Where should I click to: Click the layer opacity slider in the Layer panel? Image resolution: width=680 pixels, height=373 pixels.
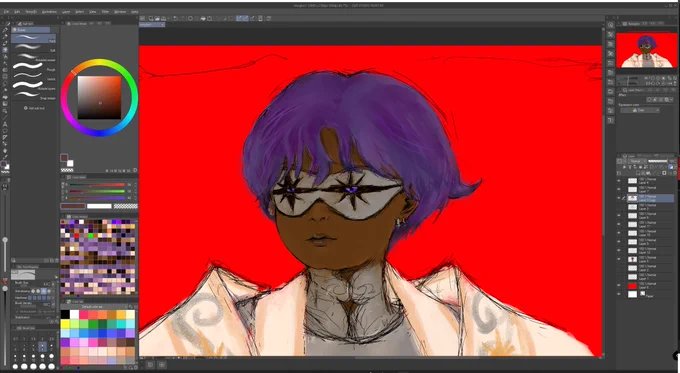tap(657, 161)
